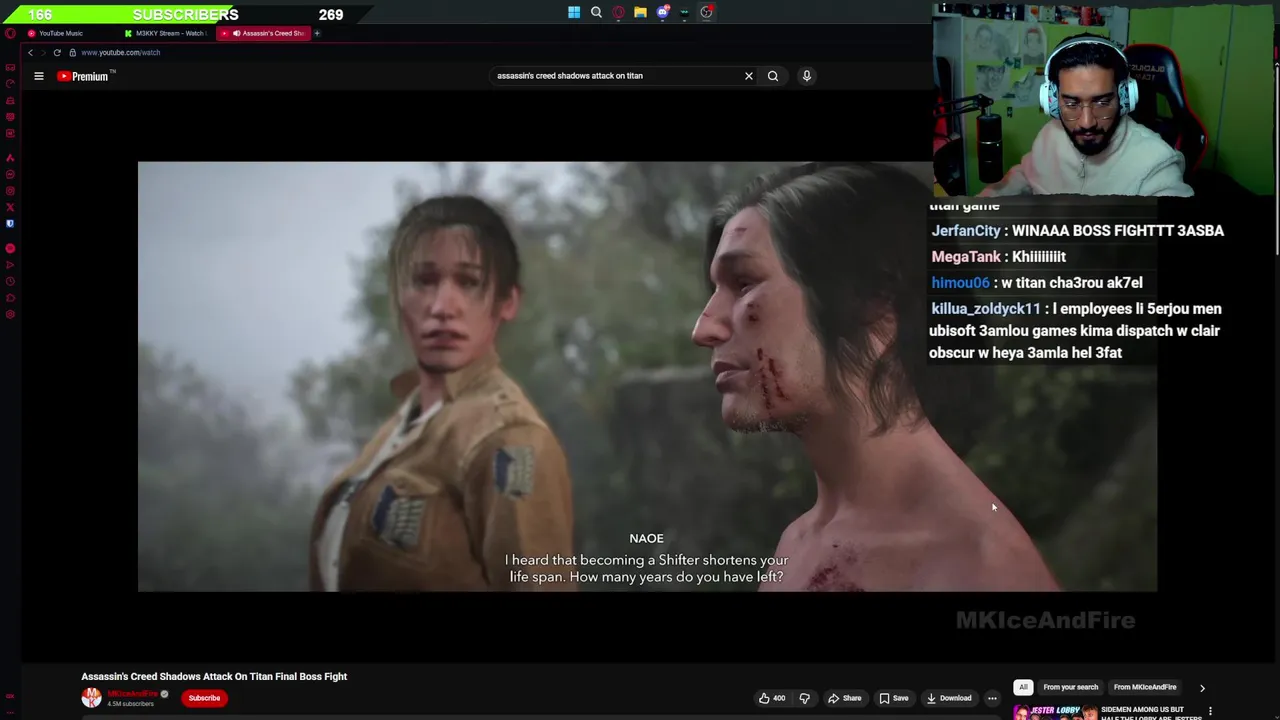Go back with the browser back arrow
The width and height of the screenshot is (1280, 720).
coord(30,52)
